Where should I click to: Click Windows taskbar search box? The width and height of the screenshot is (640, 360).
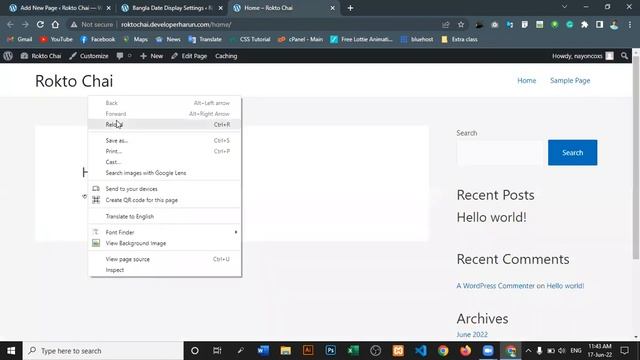[x=104, y=351]
